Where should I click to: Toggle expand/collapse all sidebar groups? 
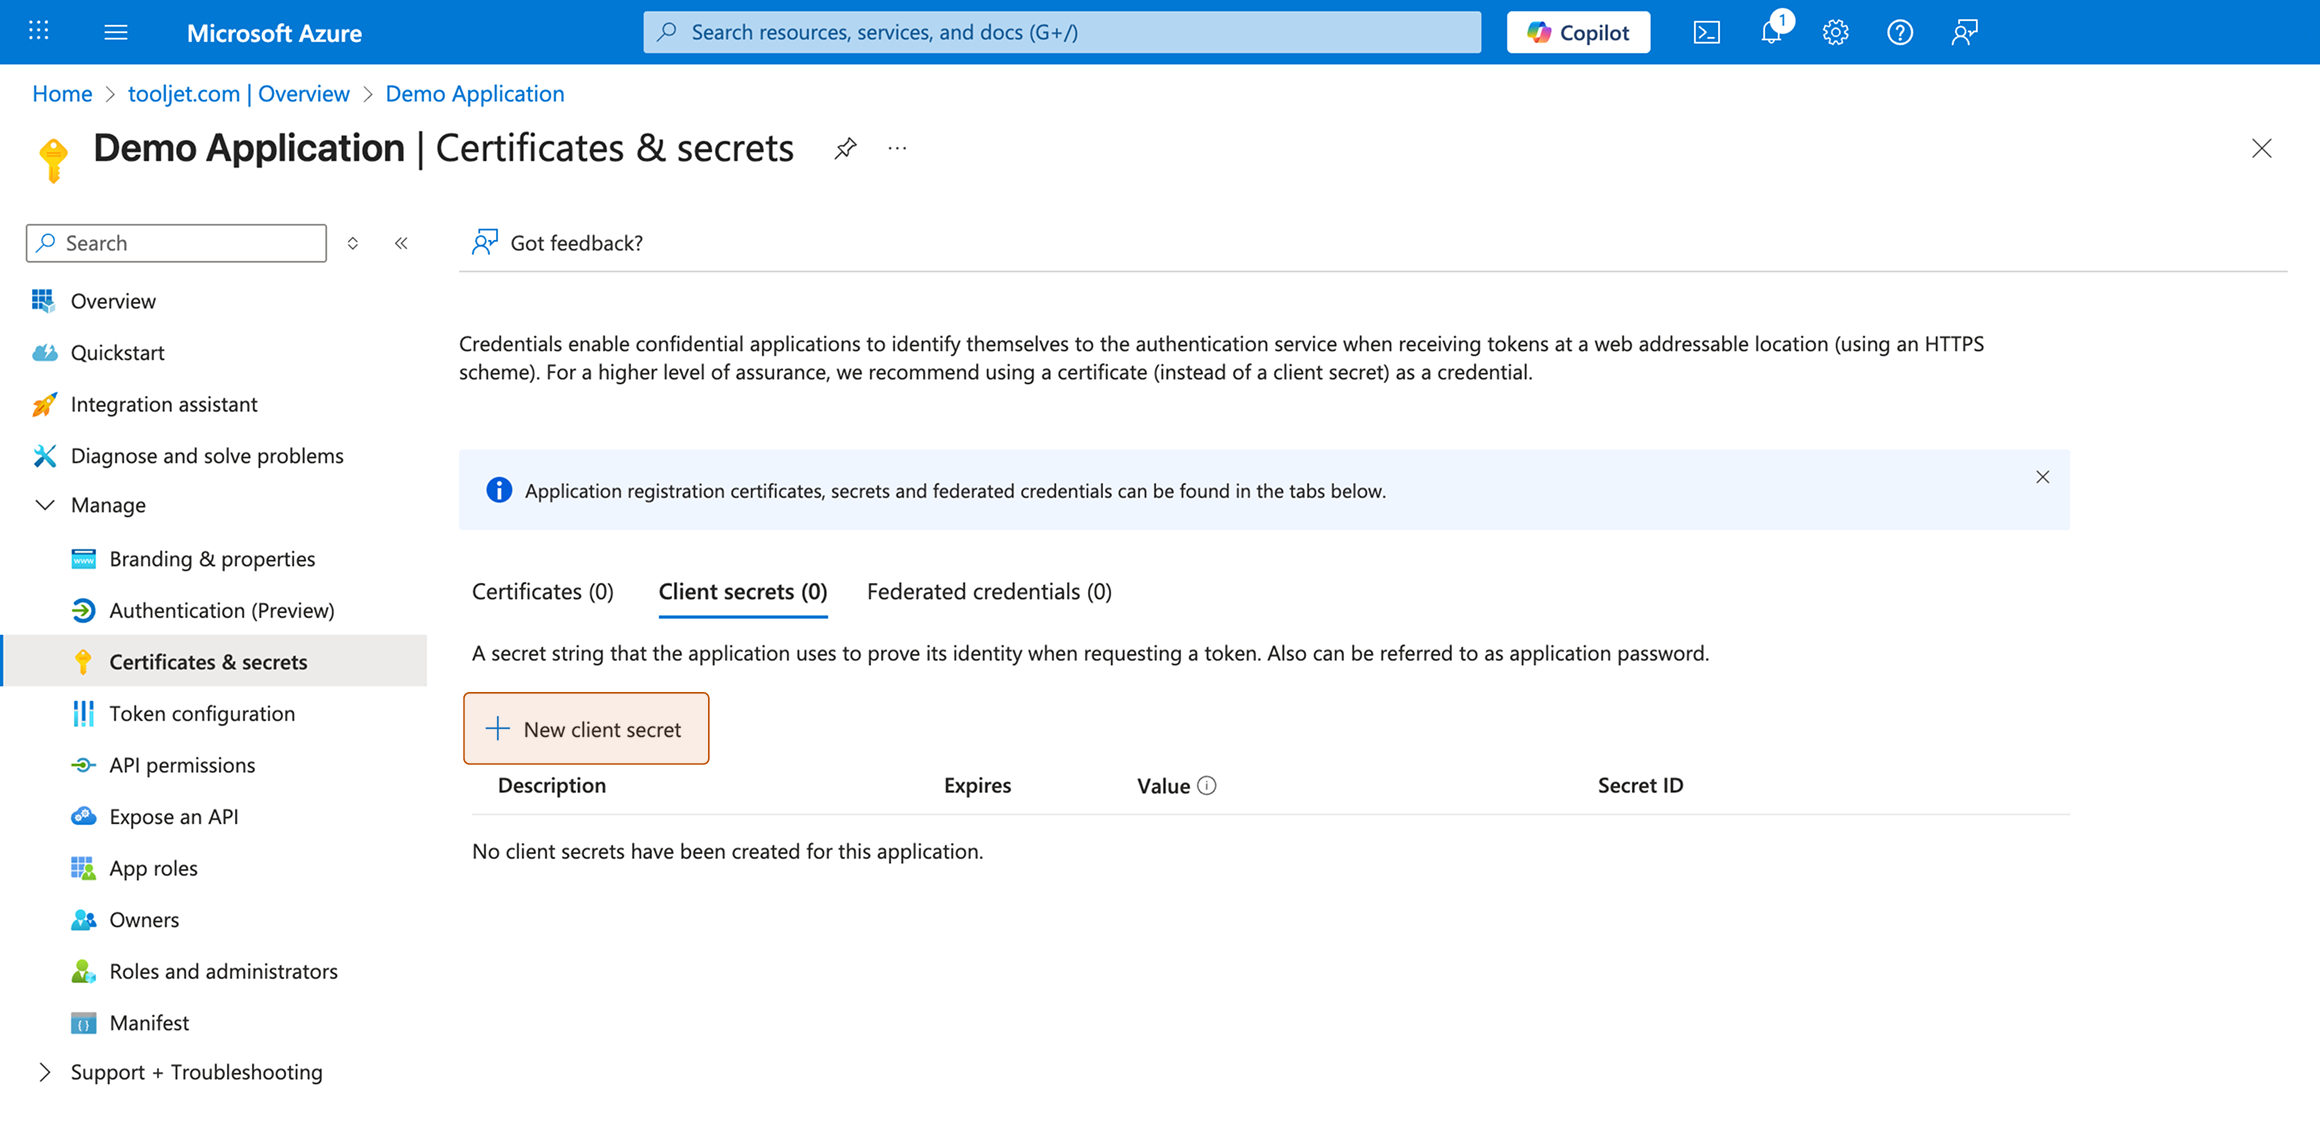pos(353,243)
